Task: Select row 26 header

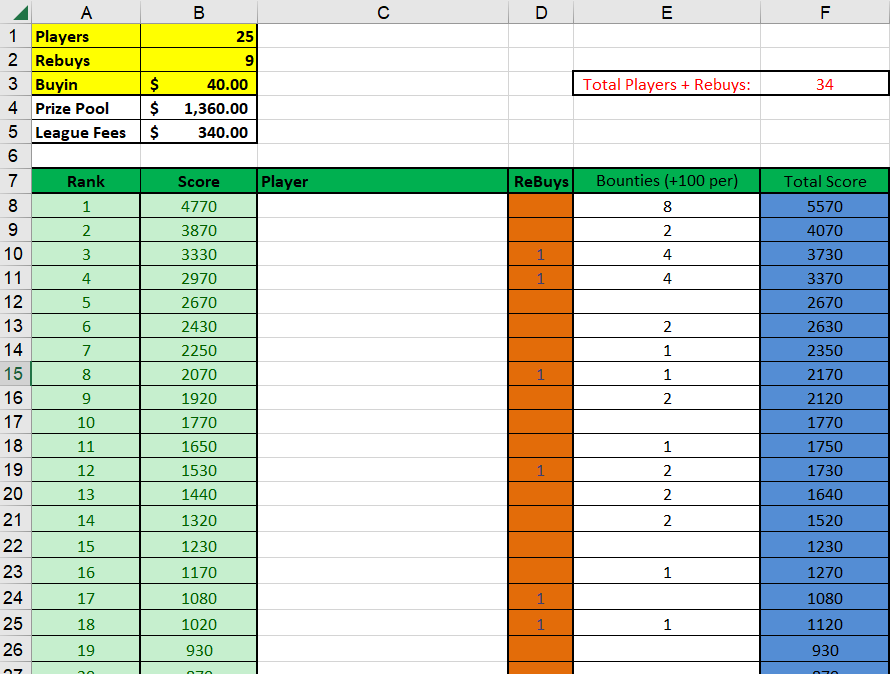Action: click(15, 650)
